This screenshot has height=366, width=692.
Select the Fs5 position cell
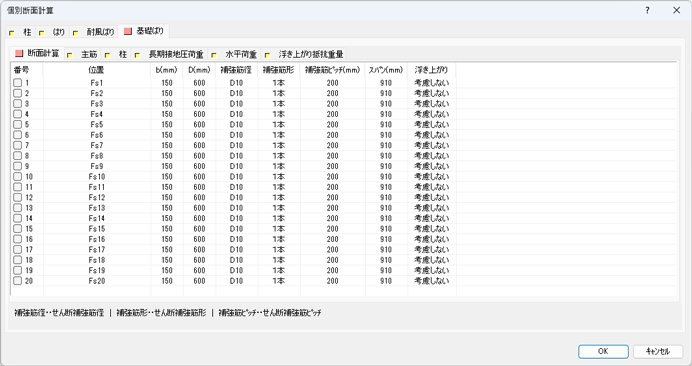(x=97, y=125)
